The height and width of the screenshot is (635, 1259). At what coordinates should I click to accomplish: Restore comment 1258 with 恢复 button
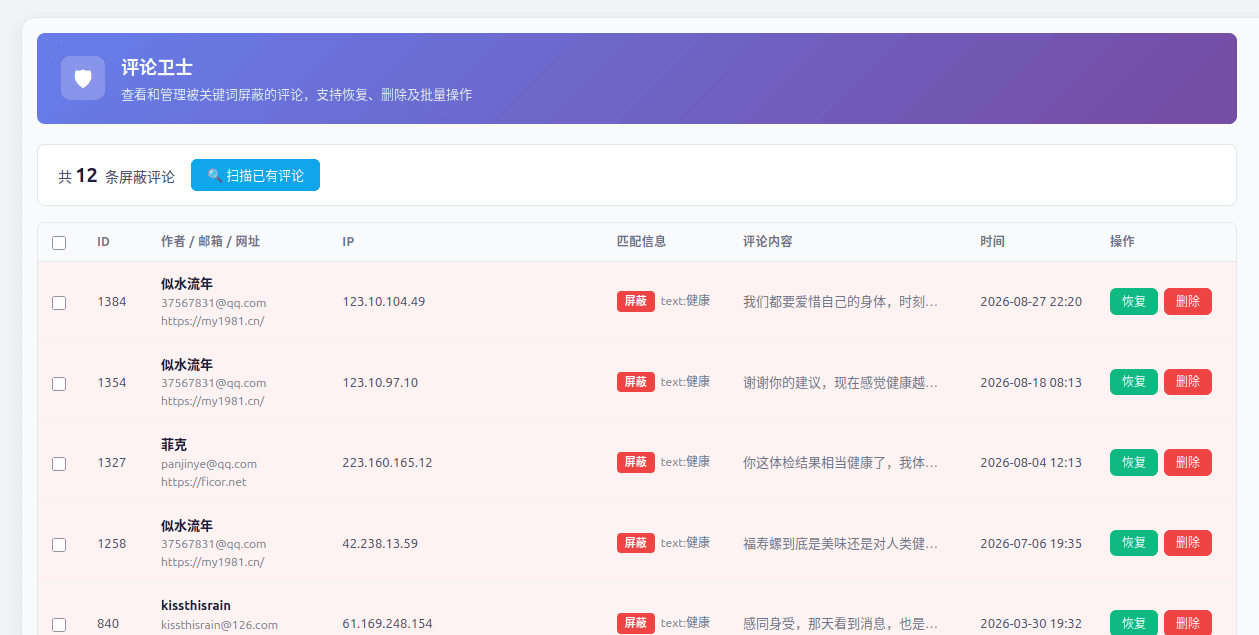(x=1134, y=543)
